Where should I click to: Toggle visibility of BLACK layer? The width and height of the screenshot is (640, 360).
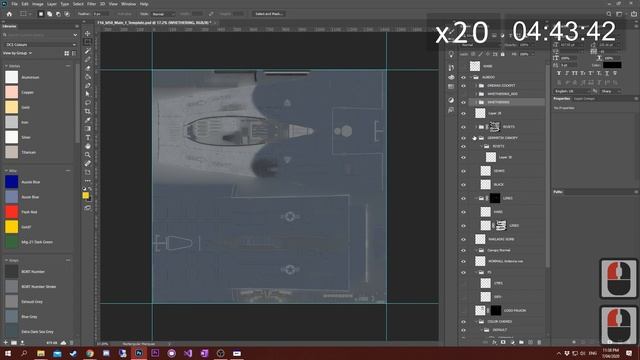point(463,184)
